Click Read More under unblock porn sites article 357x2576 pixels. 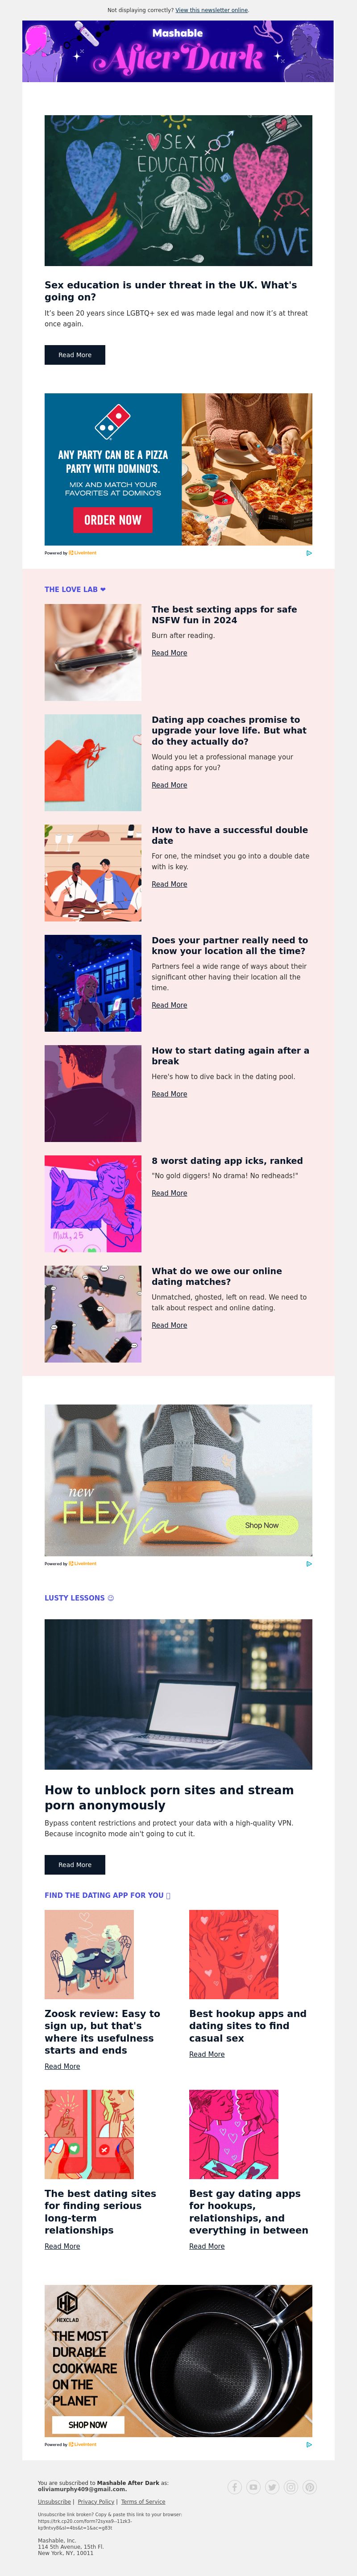(x=75, y=1865)
